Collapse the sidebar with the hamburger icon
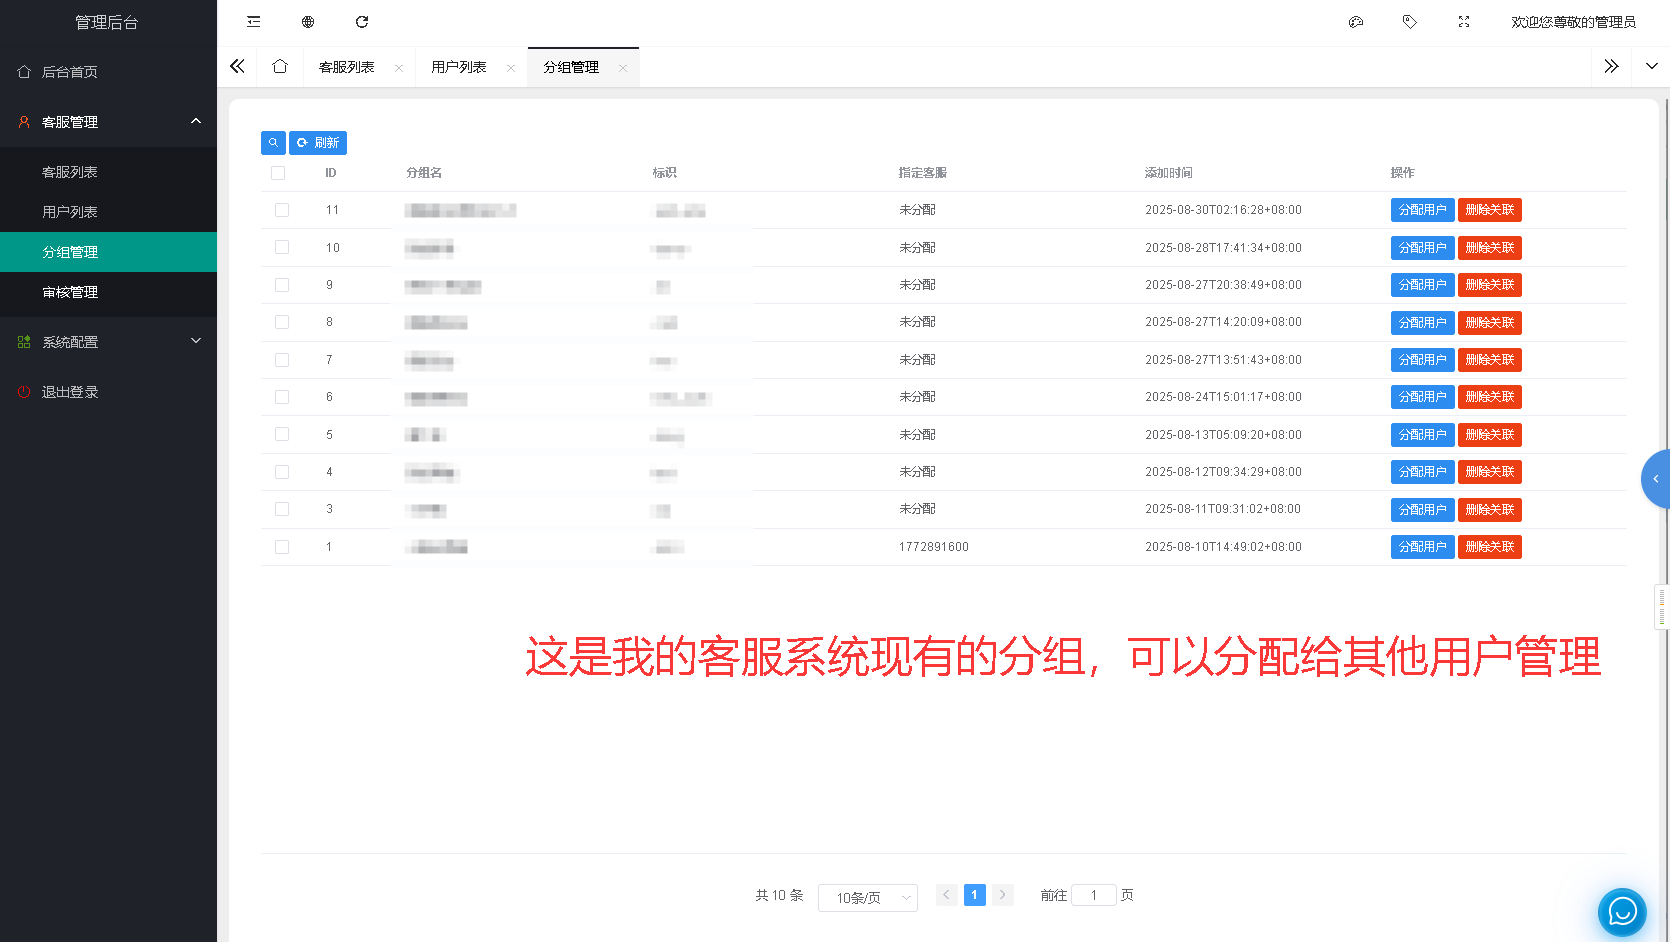 coord(253,21)
